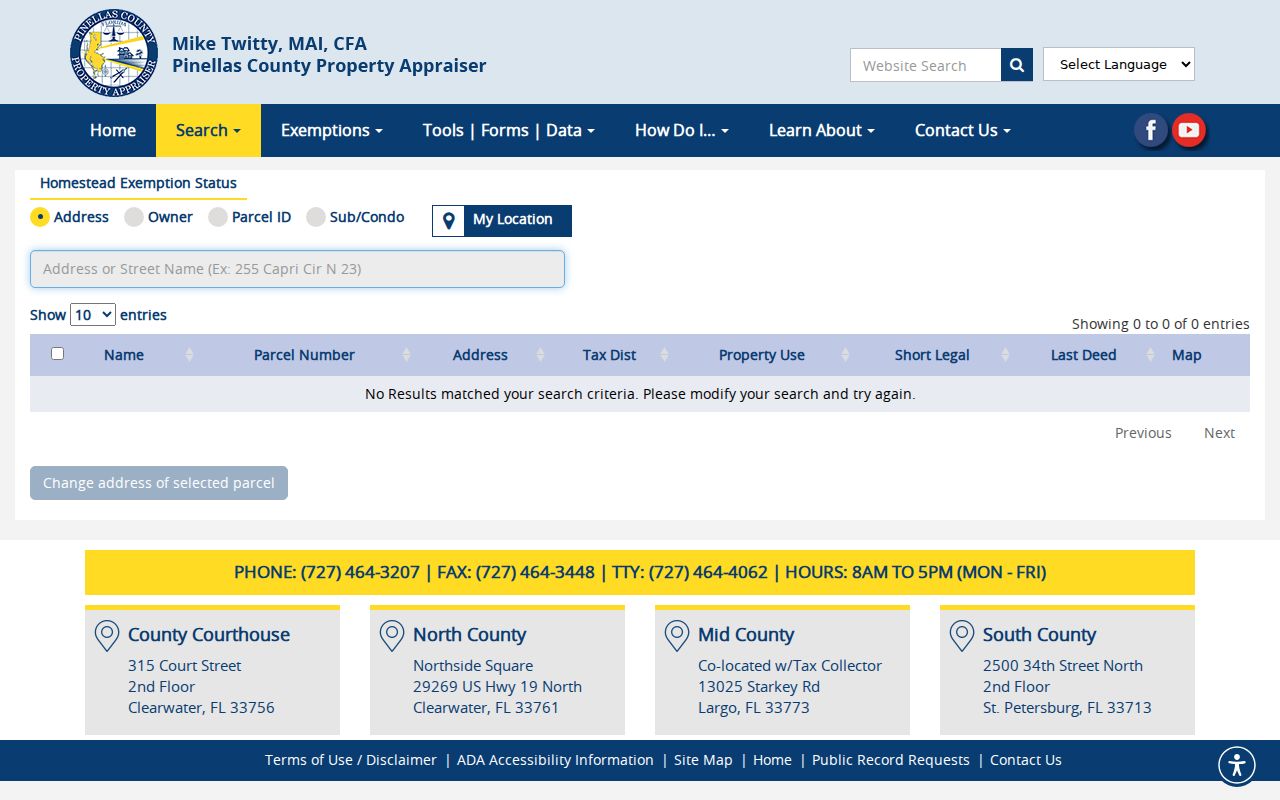Sort by Short Legal column arrows

point(1005,355)
